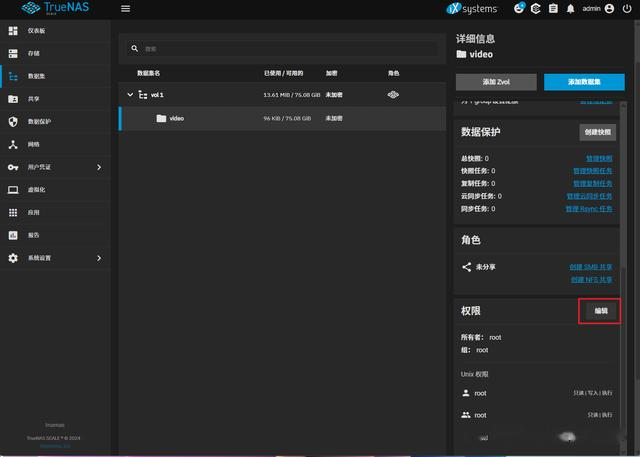Expand the 用户凭证 submenu chevron
Screen dimensions: 640x457
click(99, 167)
